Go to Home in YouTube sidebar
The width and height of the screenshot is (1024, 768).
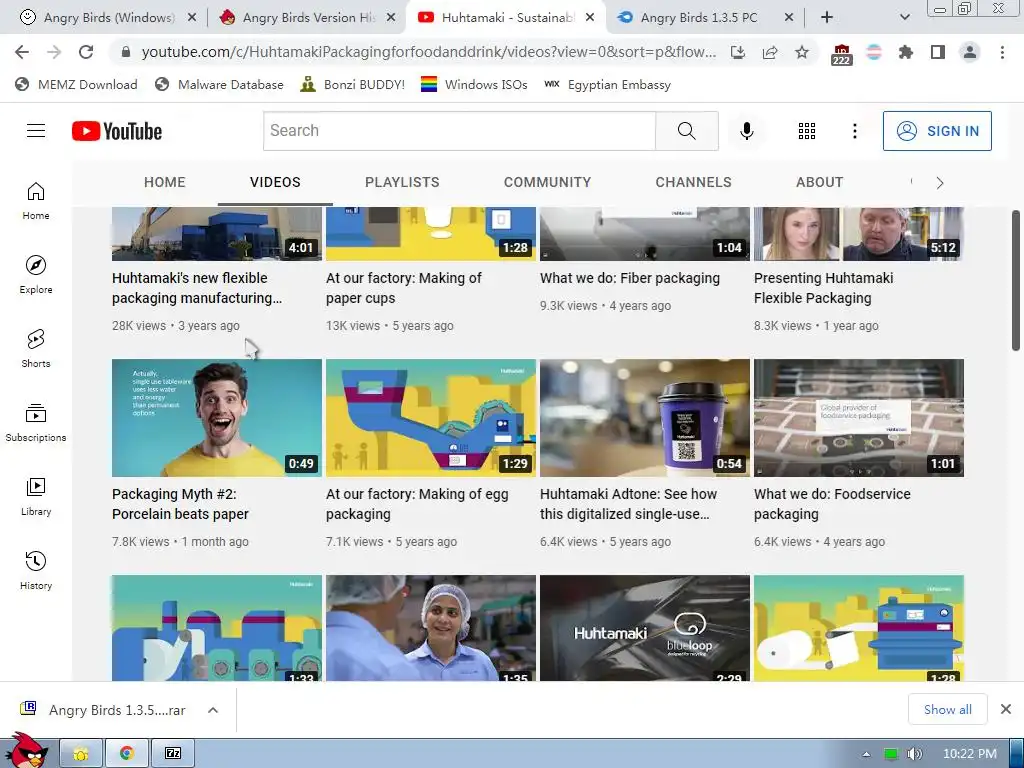pyautogui.click(x=36, y=201)
